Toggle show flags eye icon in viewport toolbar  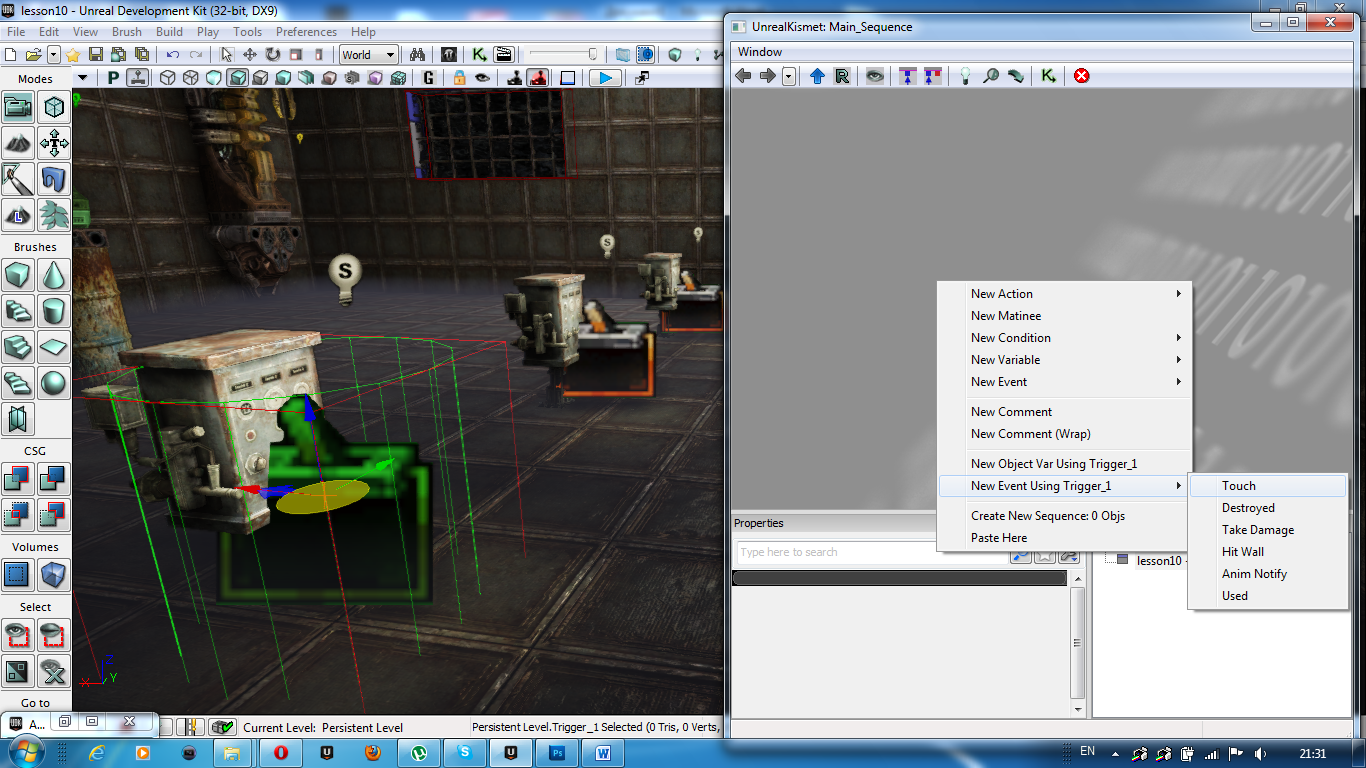(482, 78)
